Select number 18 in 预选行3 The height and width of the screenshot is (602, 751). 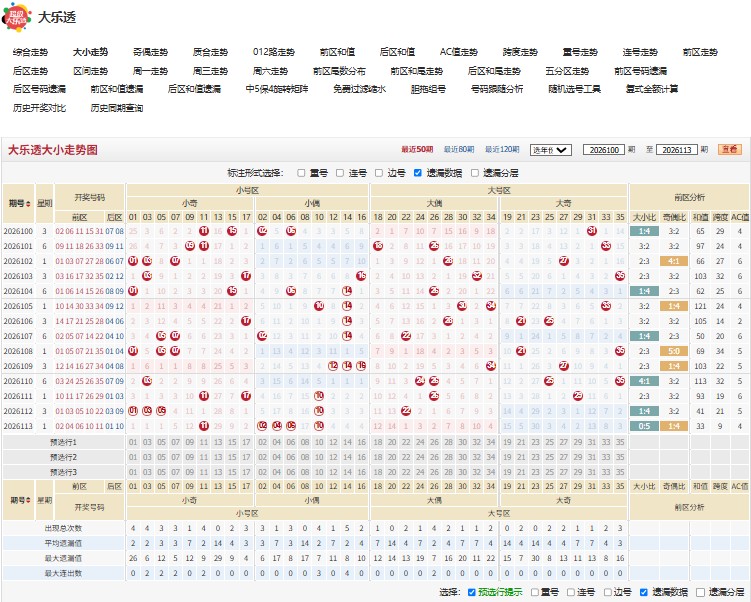coord(378,472)
